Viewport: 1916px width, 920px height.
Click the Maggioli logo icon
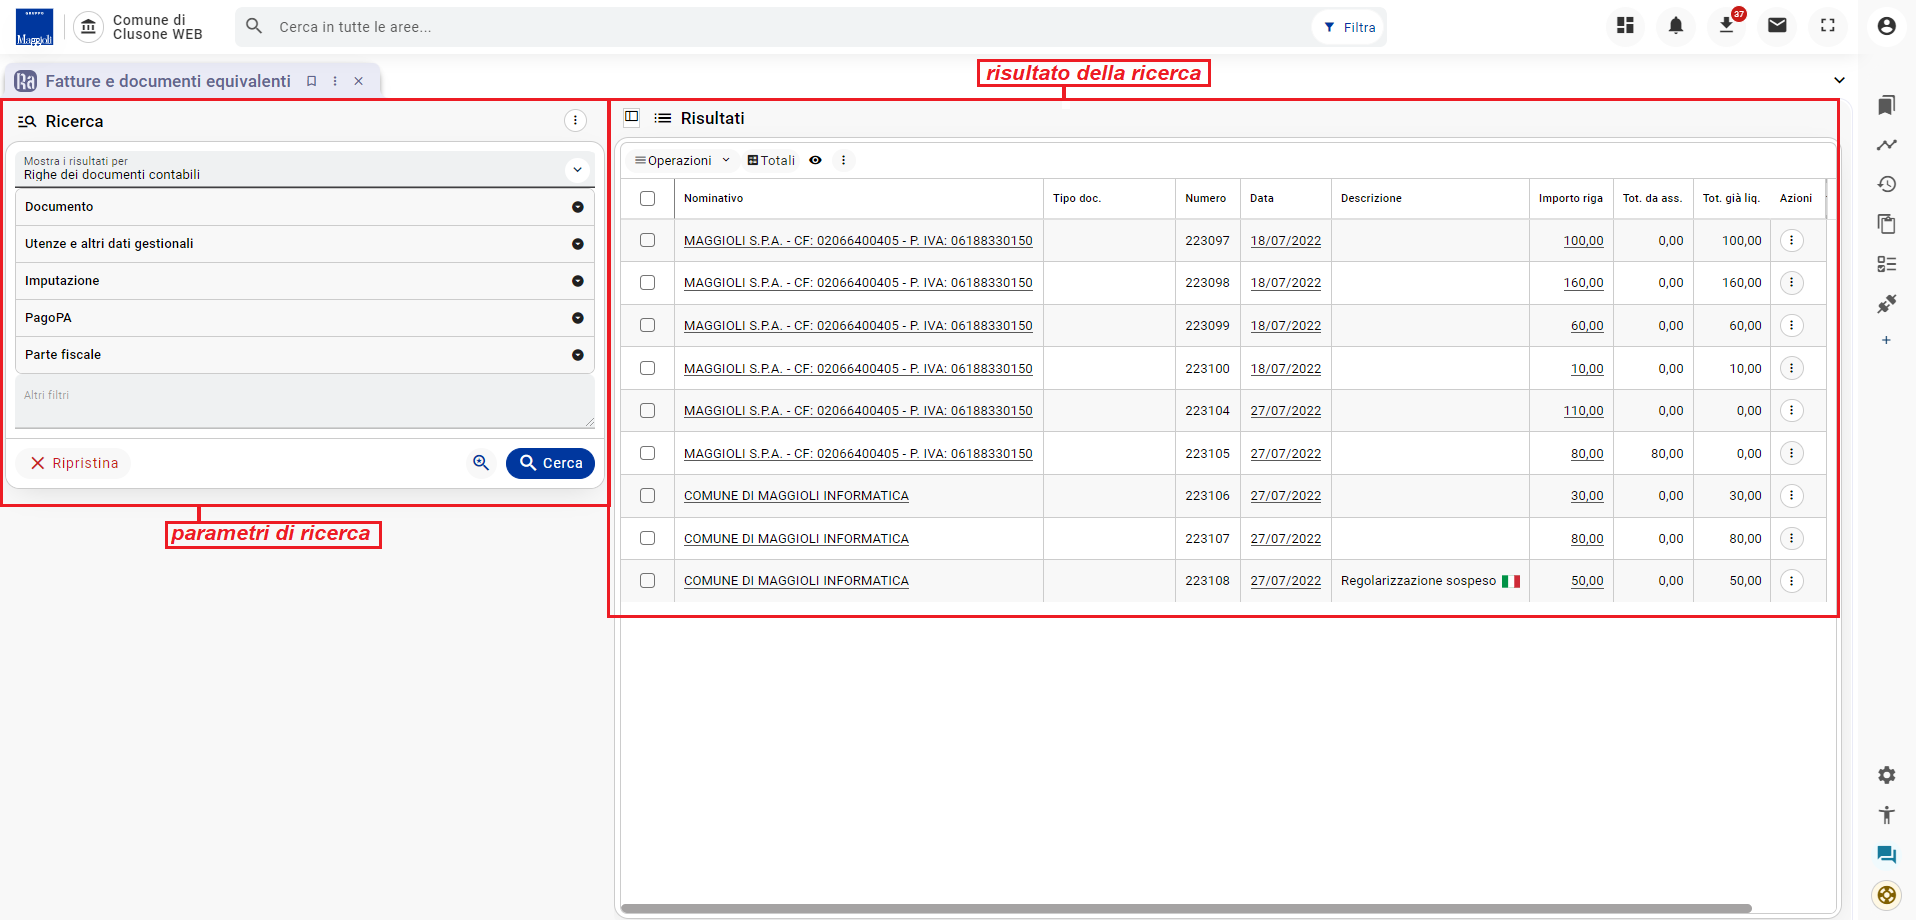(35, 27)
